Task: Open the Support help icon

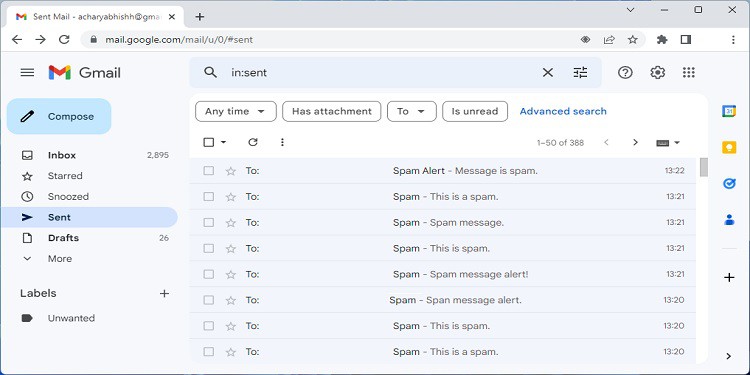Action: [x=625, y=73]
